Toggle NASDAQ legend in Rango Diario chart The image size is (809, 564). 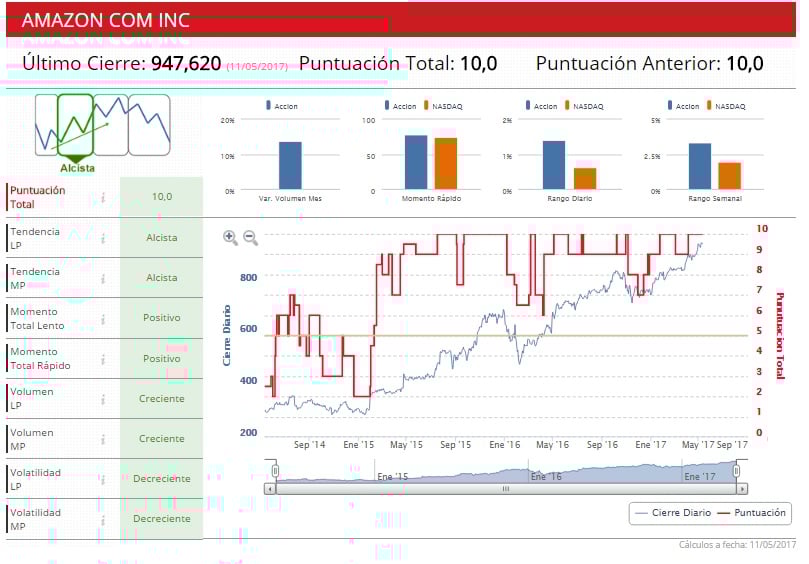(x=584, y=106)
